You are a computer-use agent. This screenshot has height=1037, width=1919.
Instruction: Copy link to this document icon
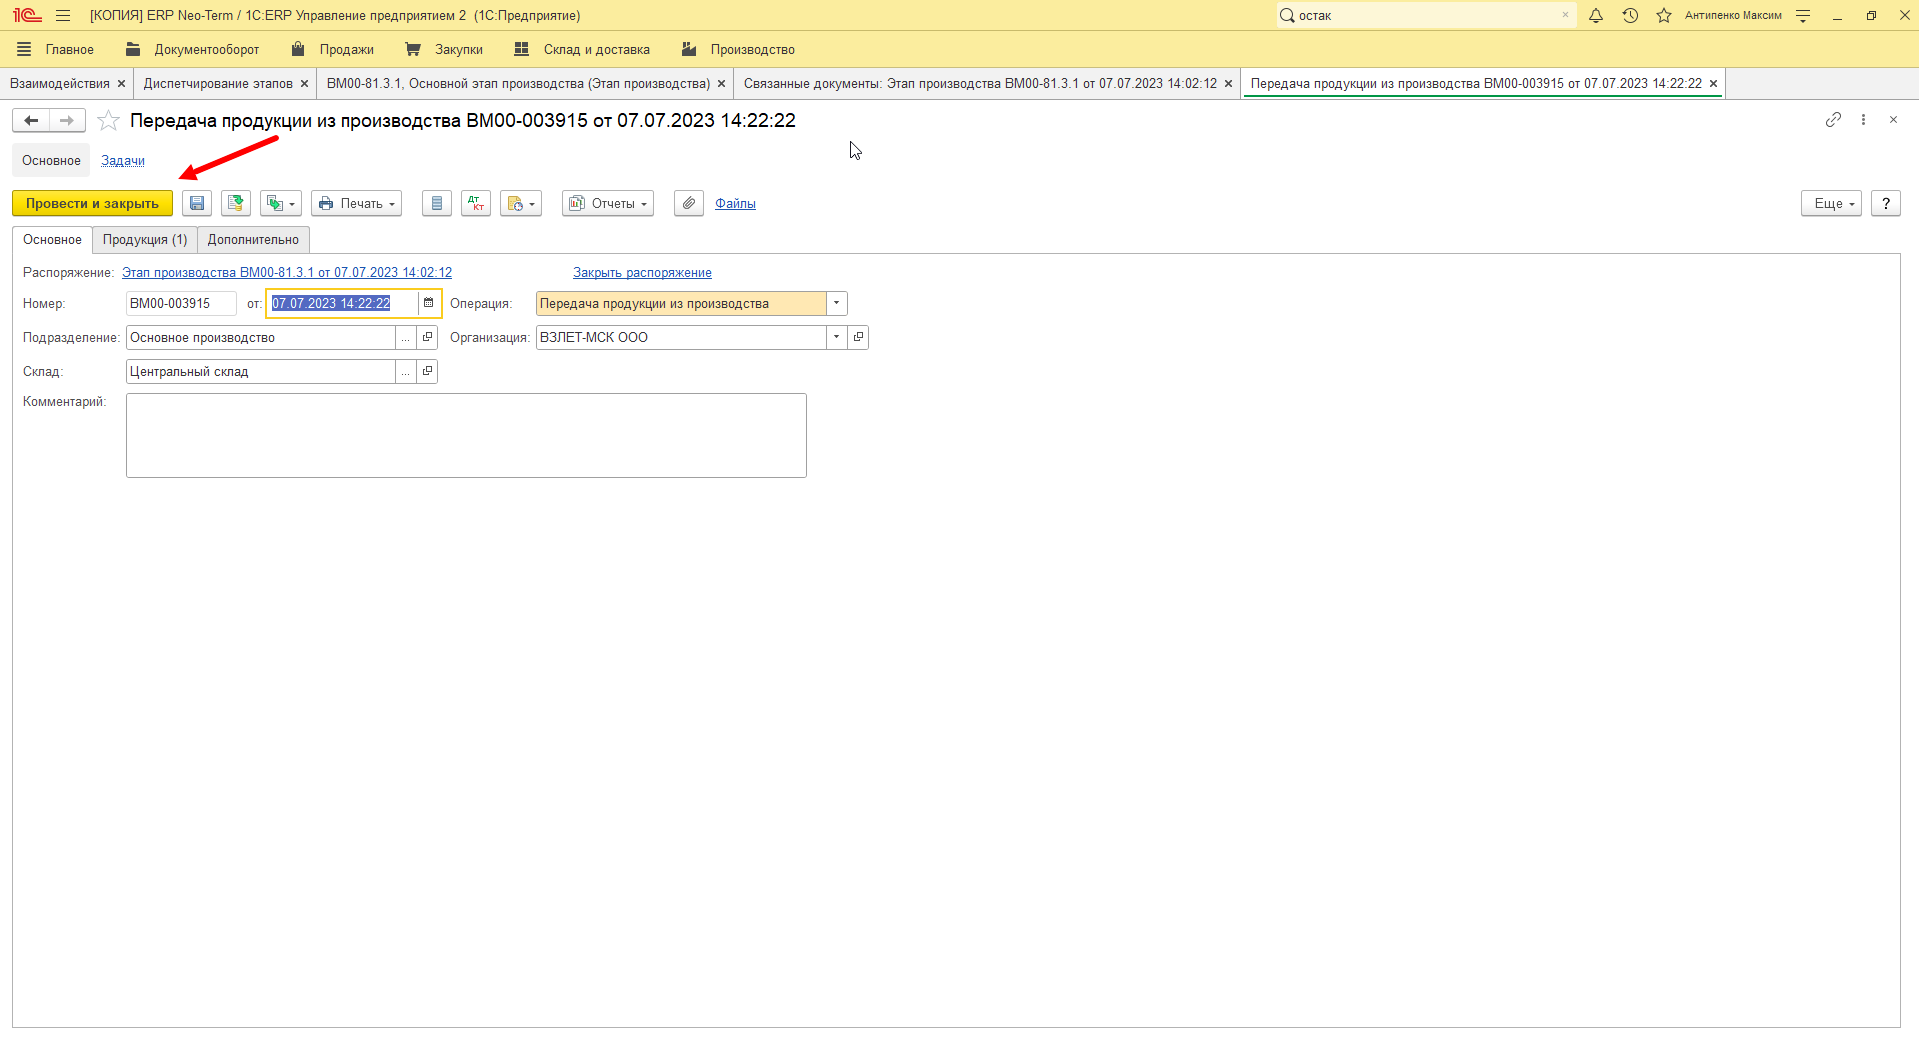tap(1833, 119)
